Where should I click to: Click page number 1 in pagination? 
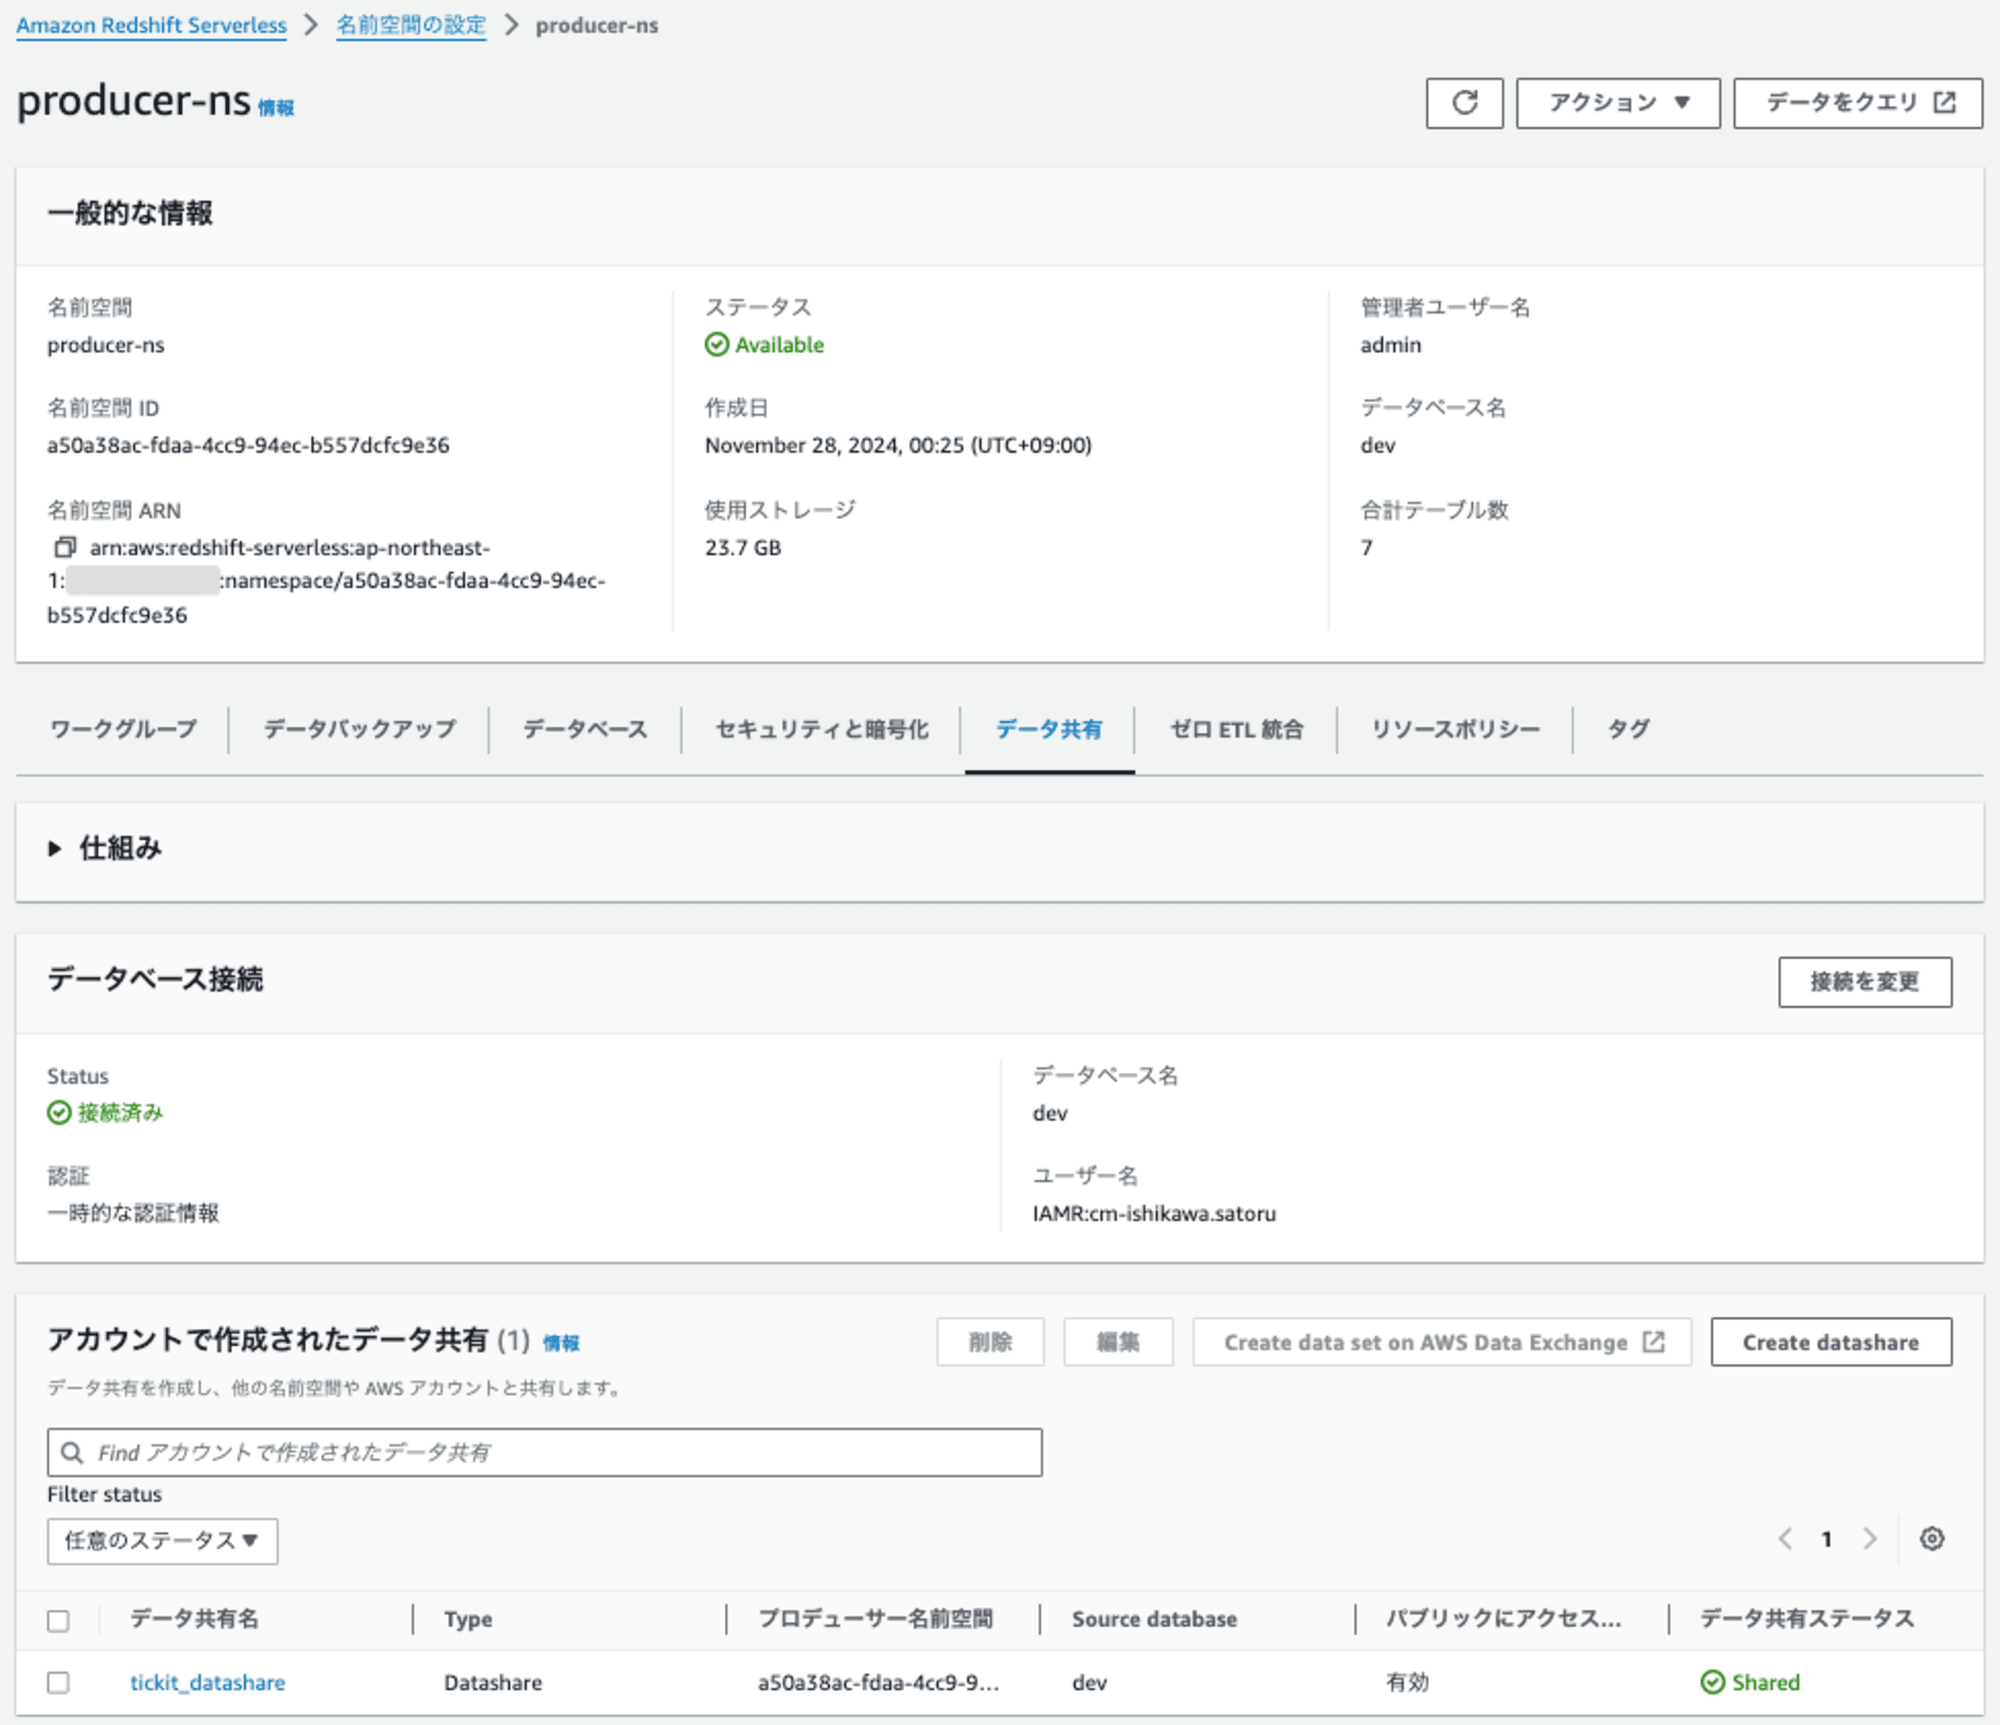click(1826, 1539)
